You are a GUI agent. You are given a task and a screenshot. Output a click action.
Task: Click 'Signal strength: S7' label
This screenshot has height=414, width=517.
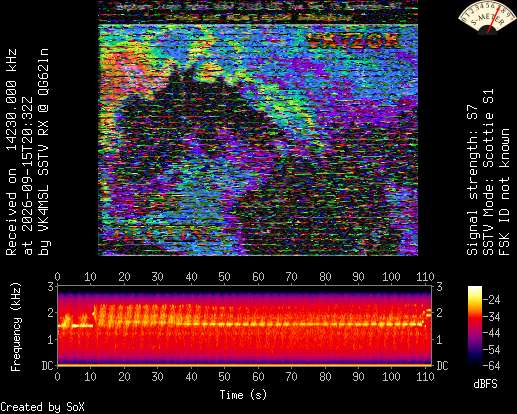(472, 180)
